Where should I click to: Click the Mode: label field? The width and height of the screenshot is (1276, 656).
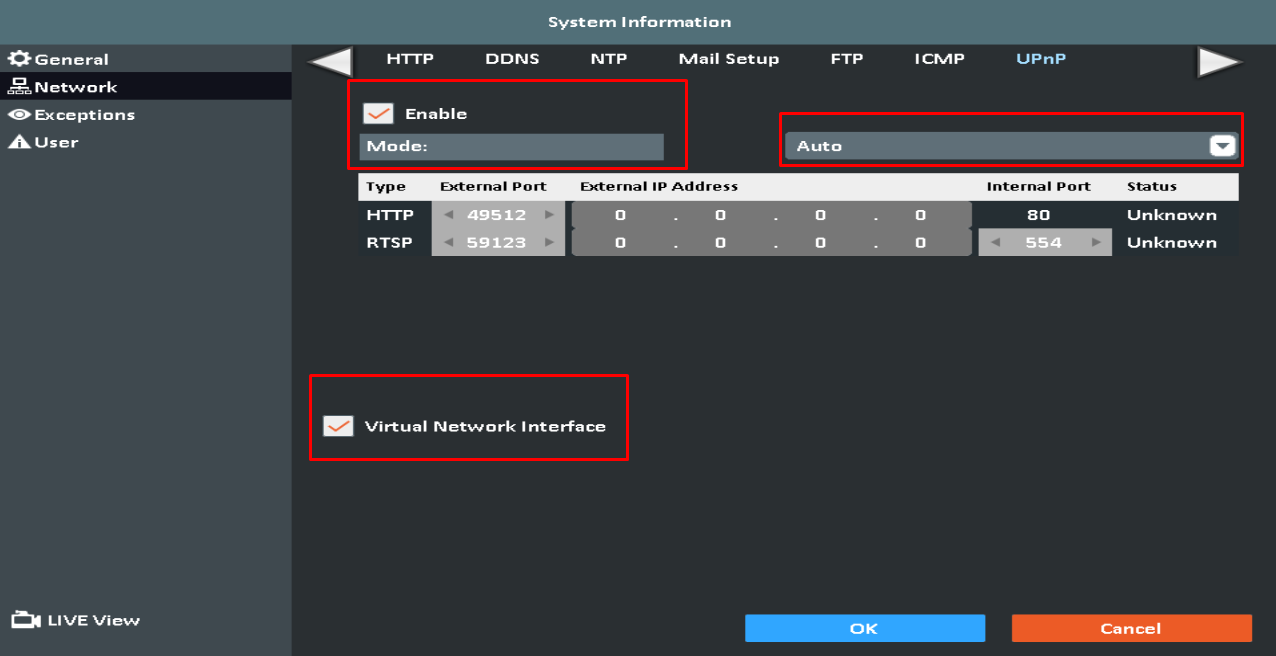[x=511, y=146]
